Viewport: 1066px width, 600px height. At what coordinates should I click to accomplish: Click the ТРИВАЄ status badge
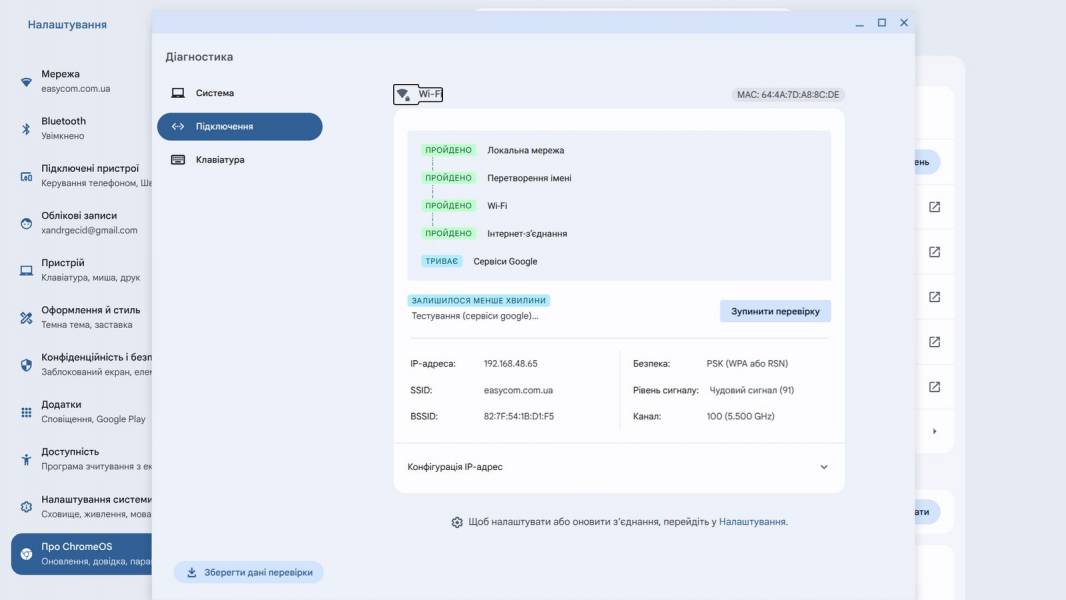[x=441, y=261]
